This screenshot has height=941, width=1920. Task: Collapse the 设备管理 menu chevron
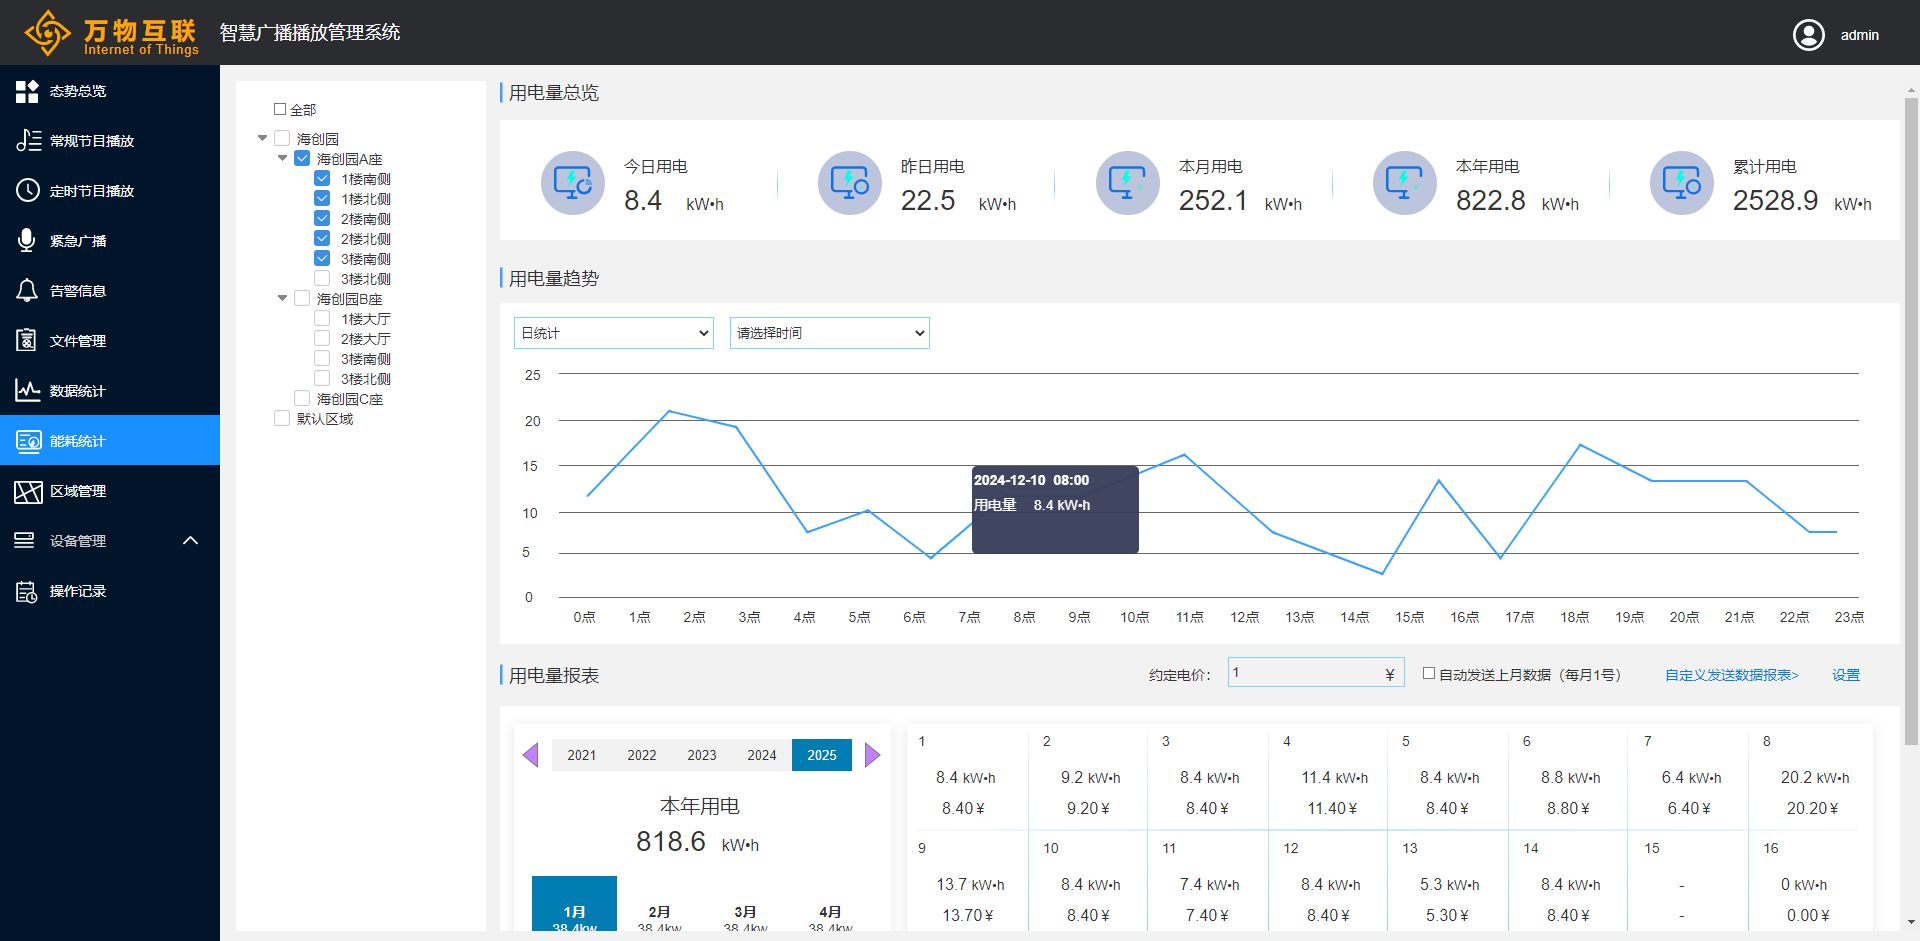tap(191, 541)
